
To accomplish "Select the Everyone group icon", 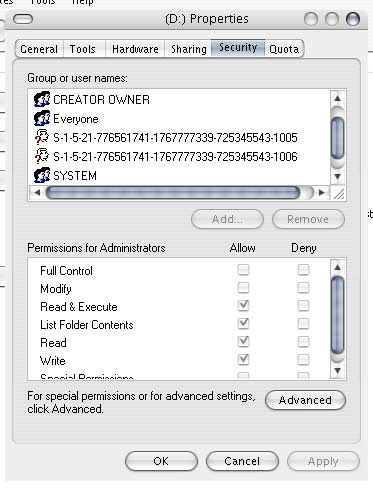I will pyautogui.click(x=42, y=119).
